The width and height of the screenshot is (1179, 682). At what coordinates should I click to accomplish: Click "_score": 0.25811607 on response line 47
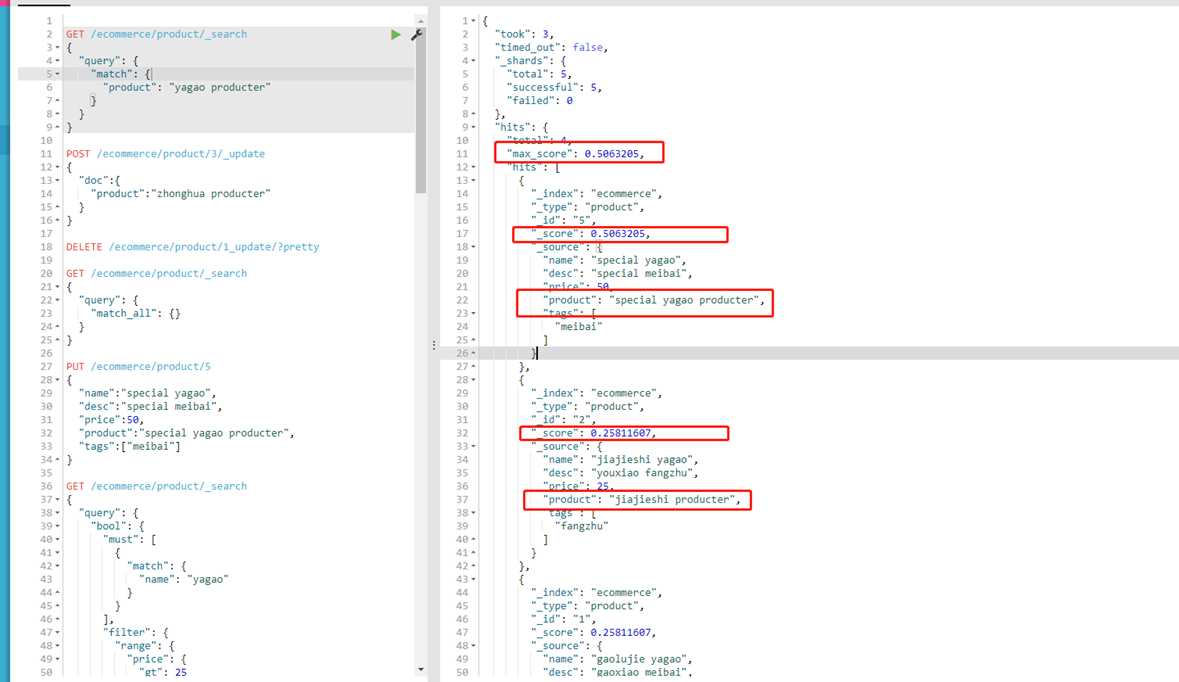click(593, 632)
